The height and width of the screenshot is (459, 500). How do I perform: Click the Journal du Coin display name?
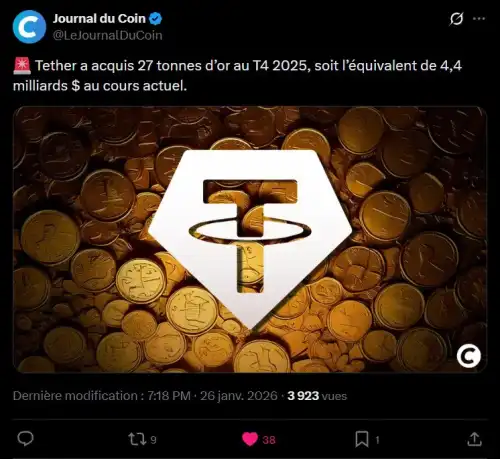pos(99,19)
